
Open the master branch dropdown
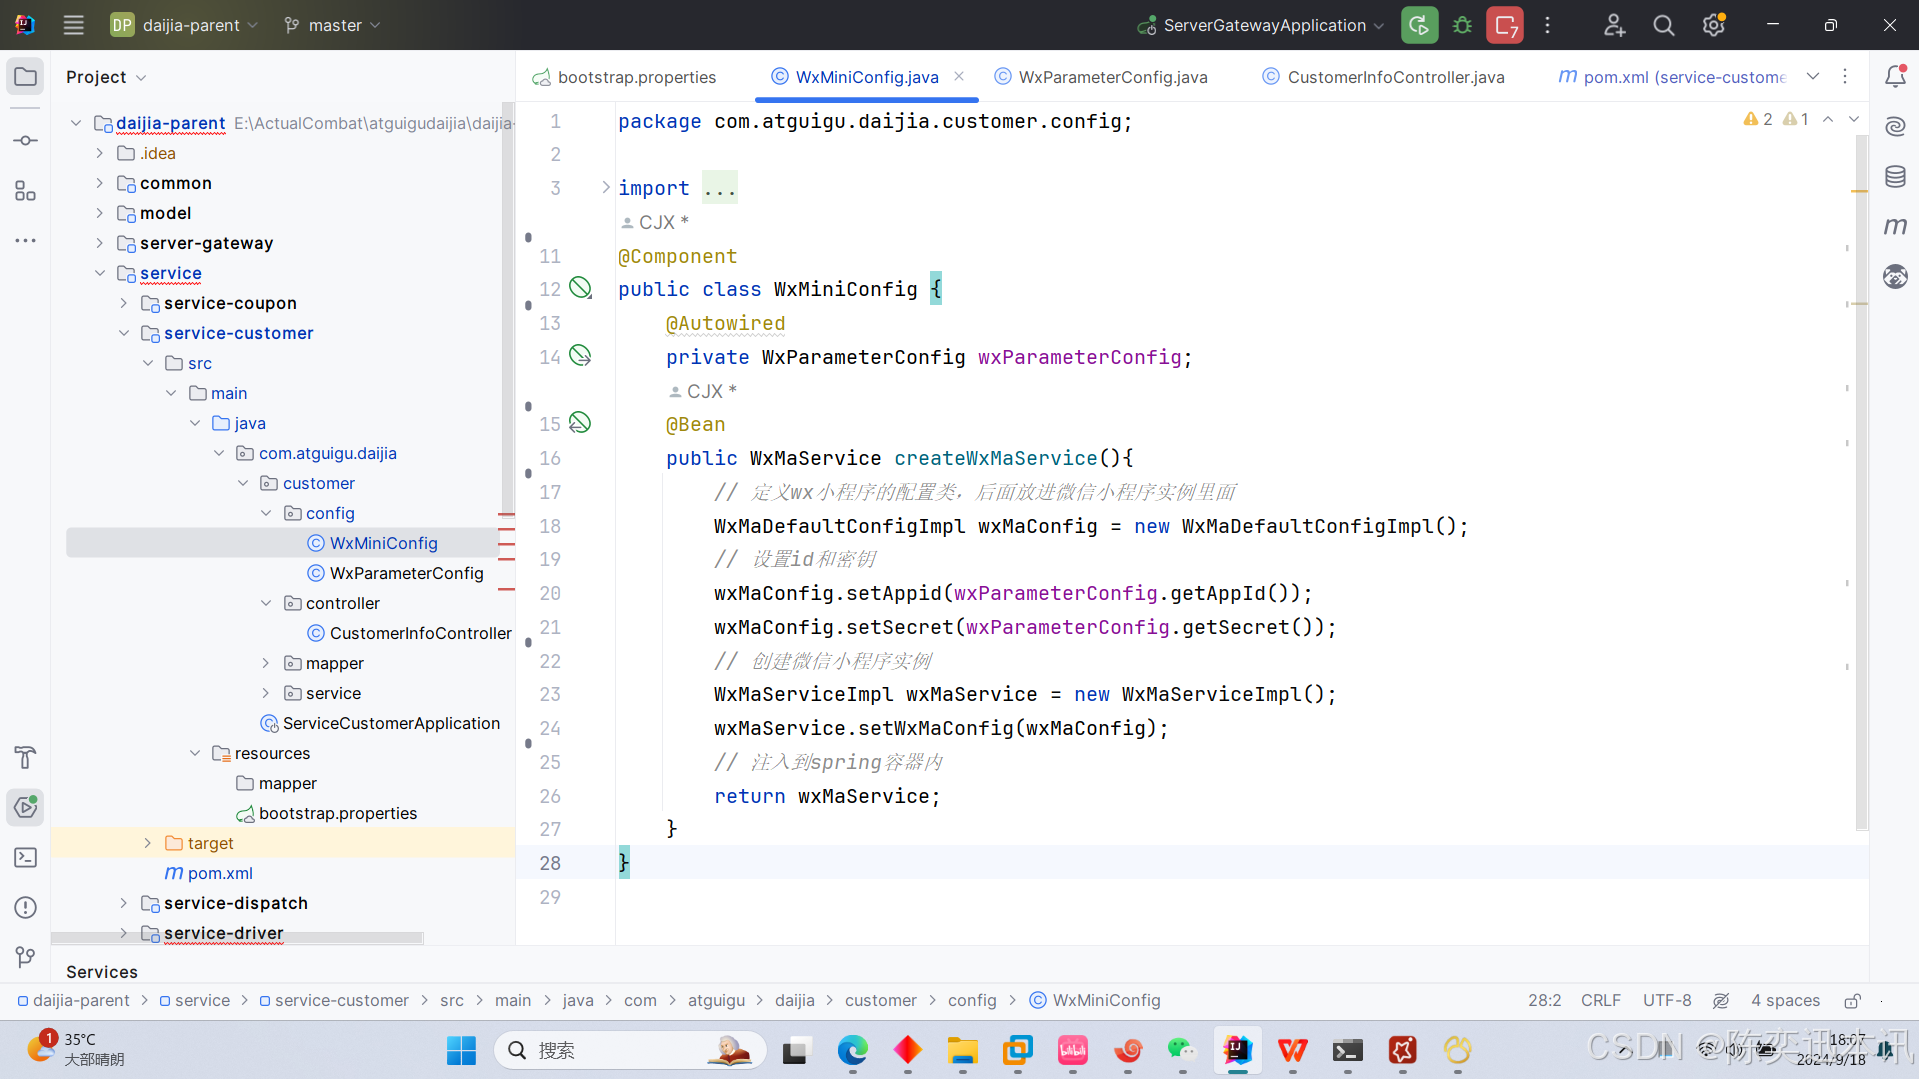click(x=332, y=25)
